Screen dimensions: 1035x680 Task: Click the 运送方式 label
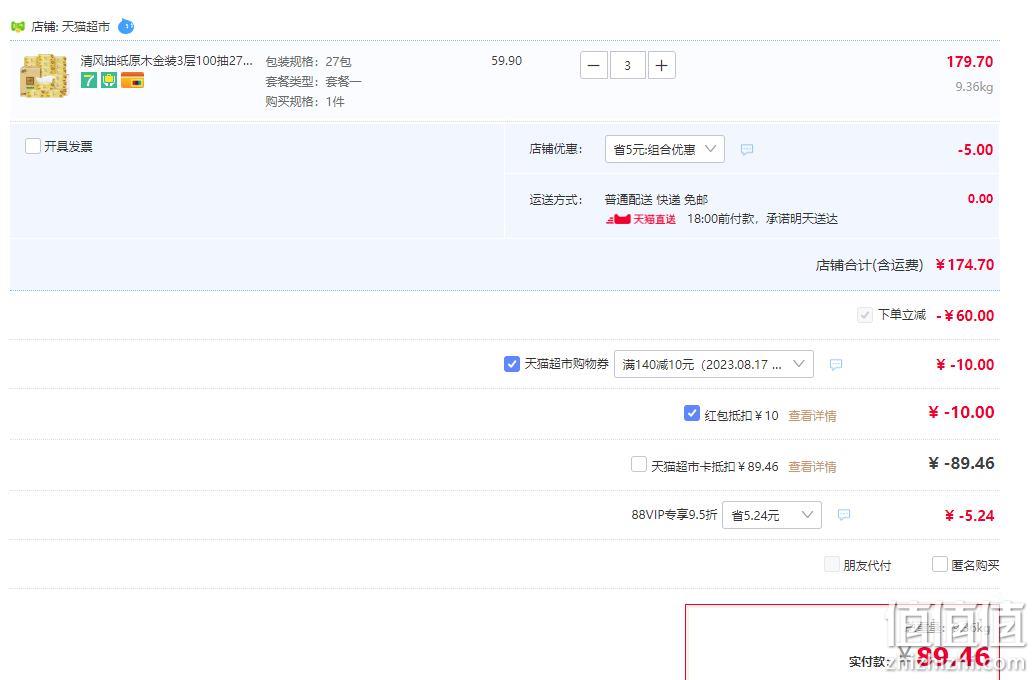tap(556, 200)
